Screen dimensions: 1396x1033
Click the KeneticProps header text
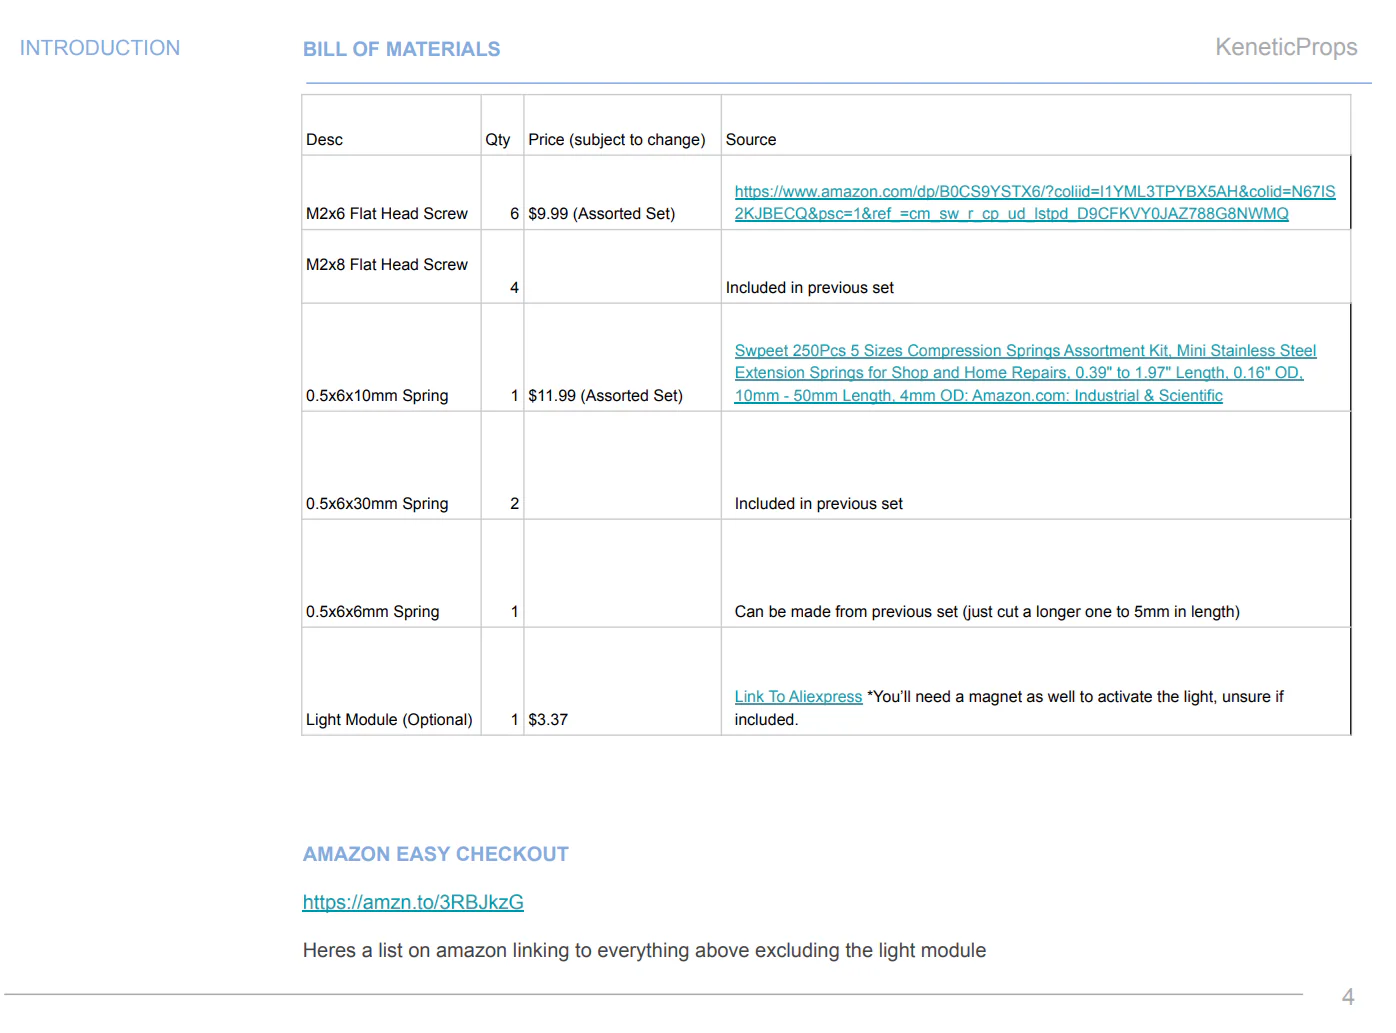click(x=1286, y=47)
